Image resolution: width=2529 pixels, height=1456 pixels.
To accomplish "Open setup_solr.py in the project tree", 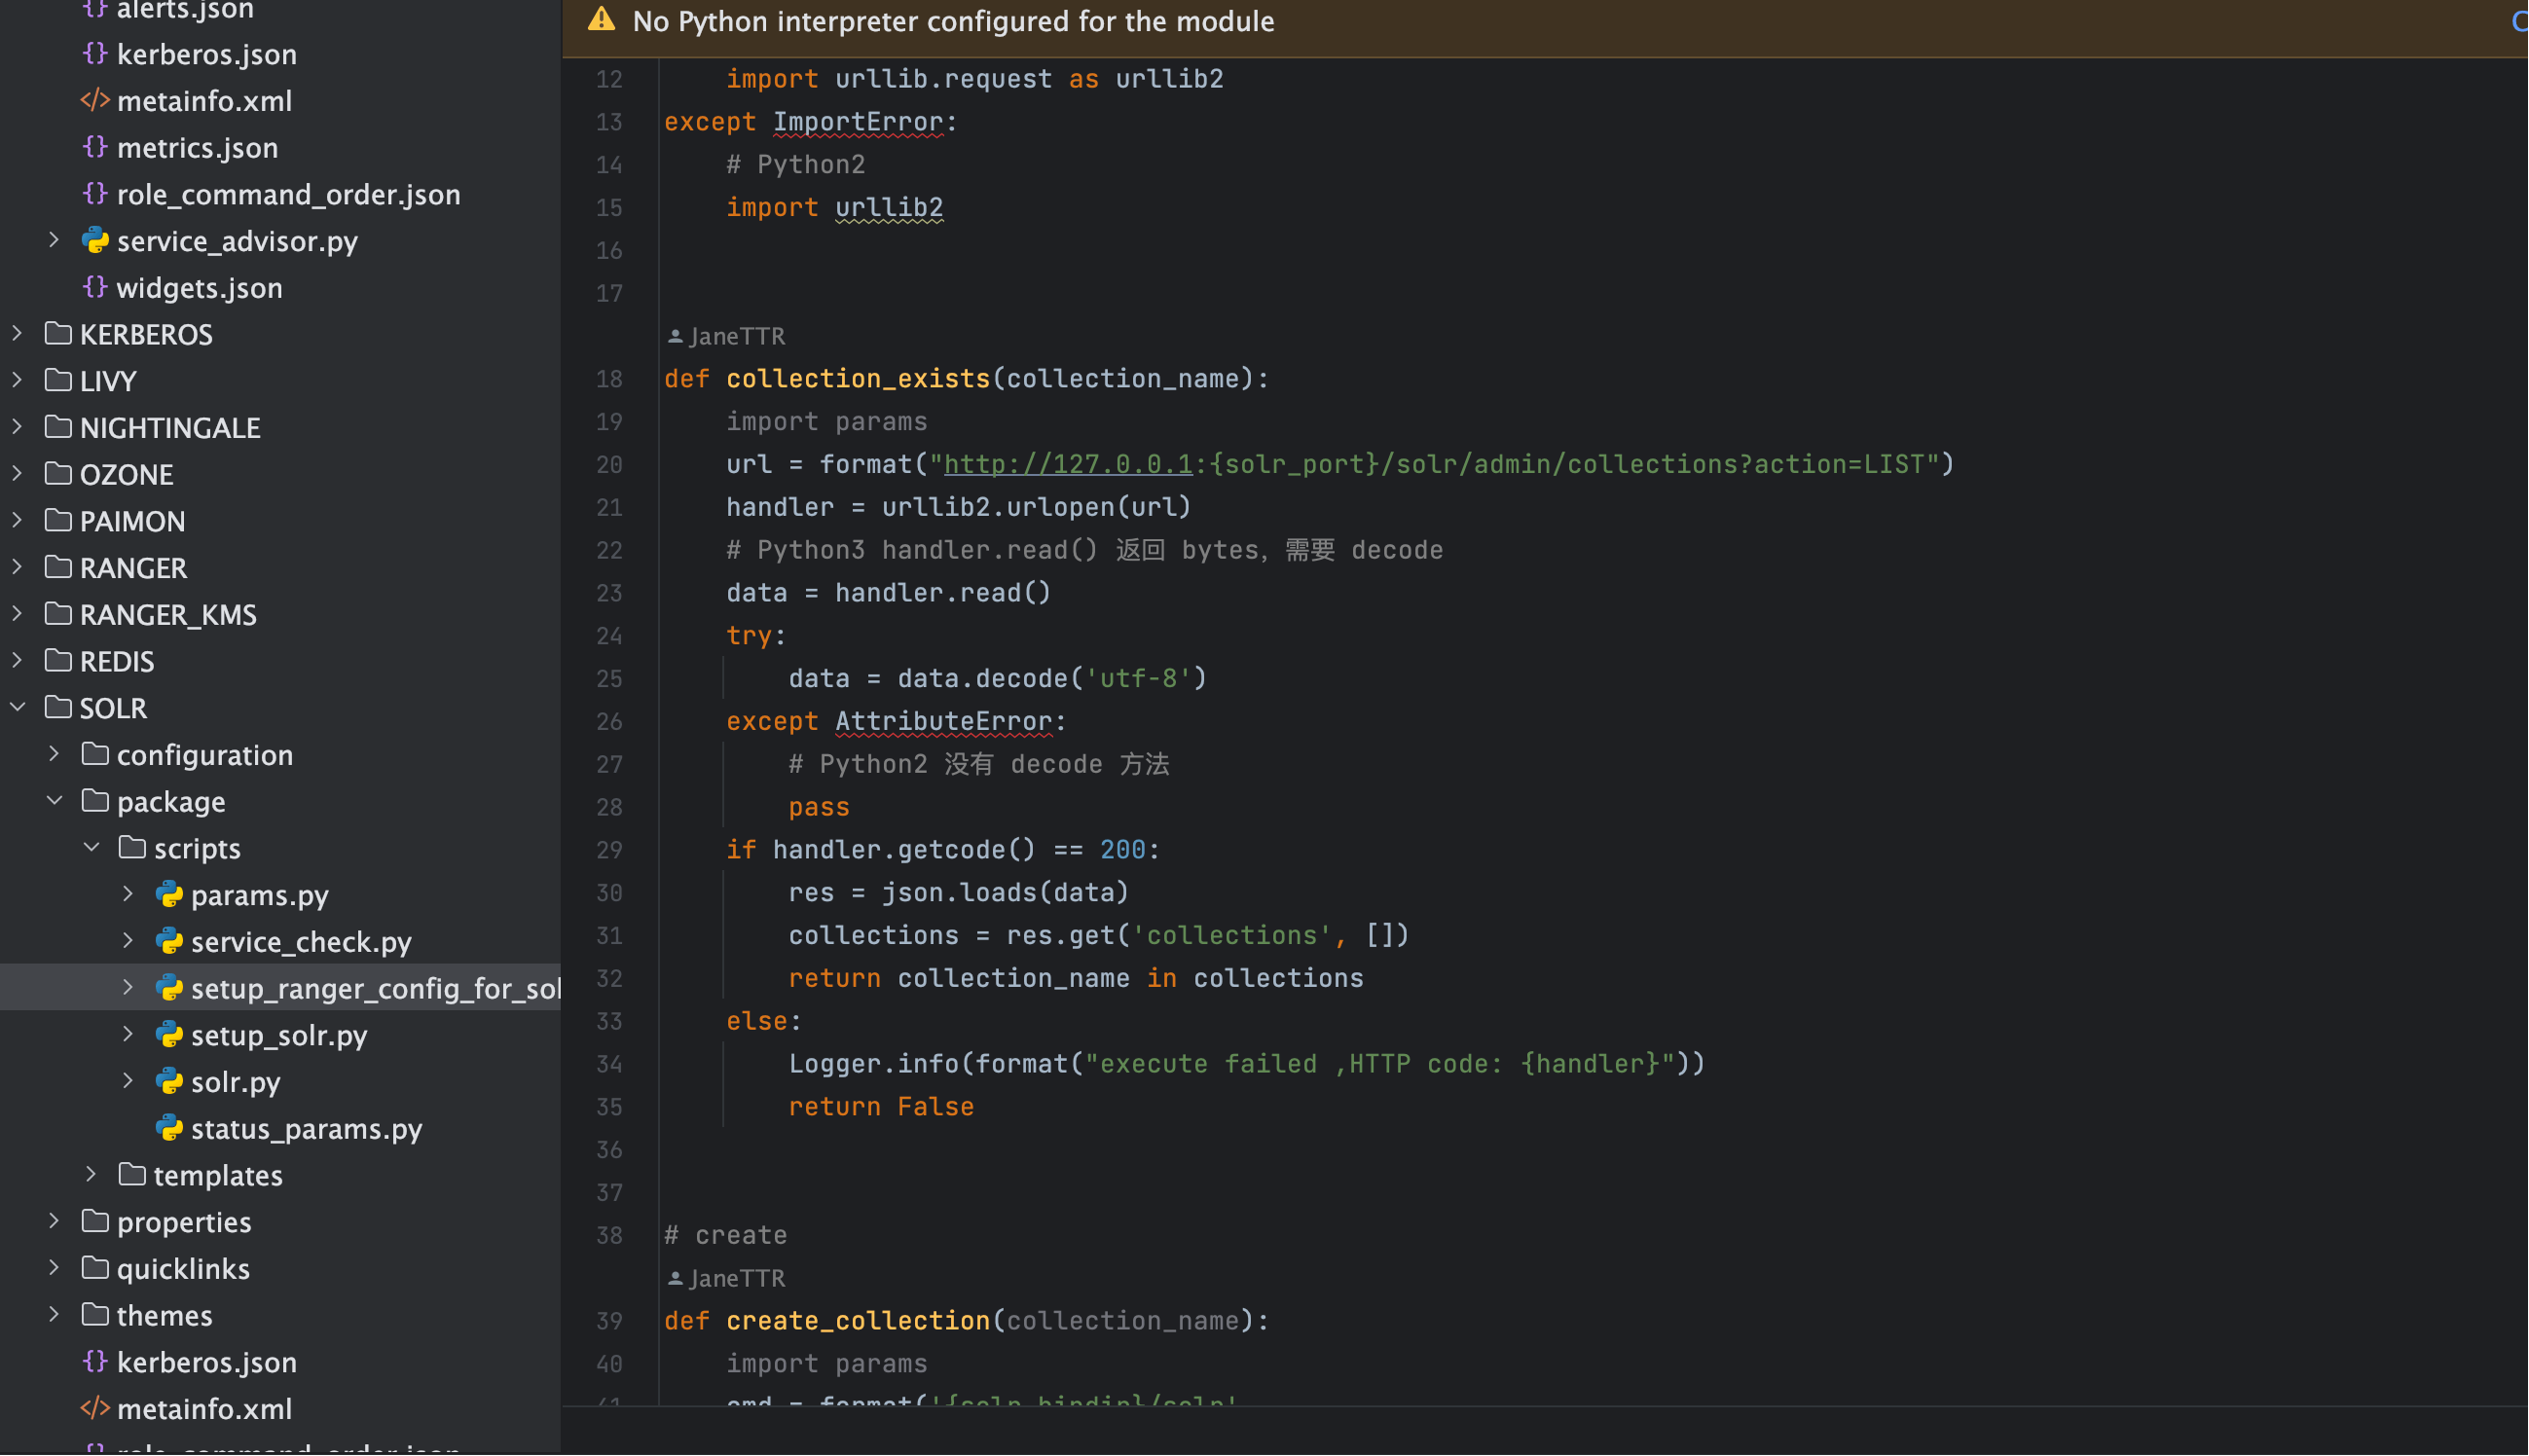I will (x=278, y=1035).
